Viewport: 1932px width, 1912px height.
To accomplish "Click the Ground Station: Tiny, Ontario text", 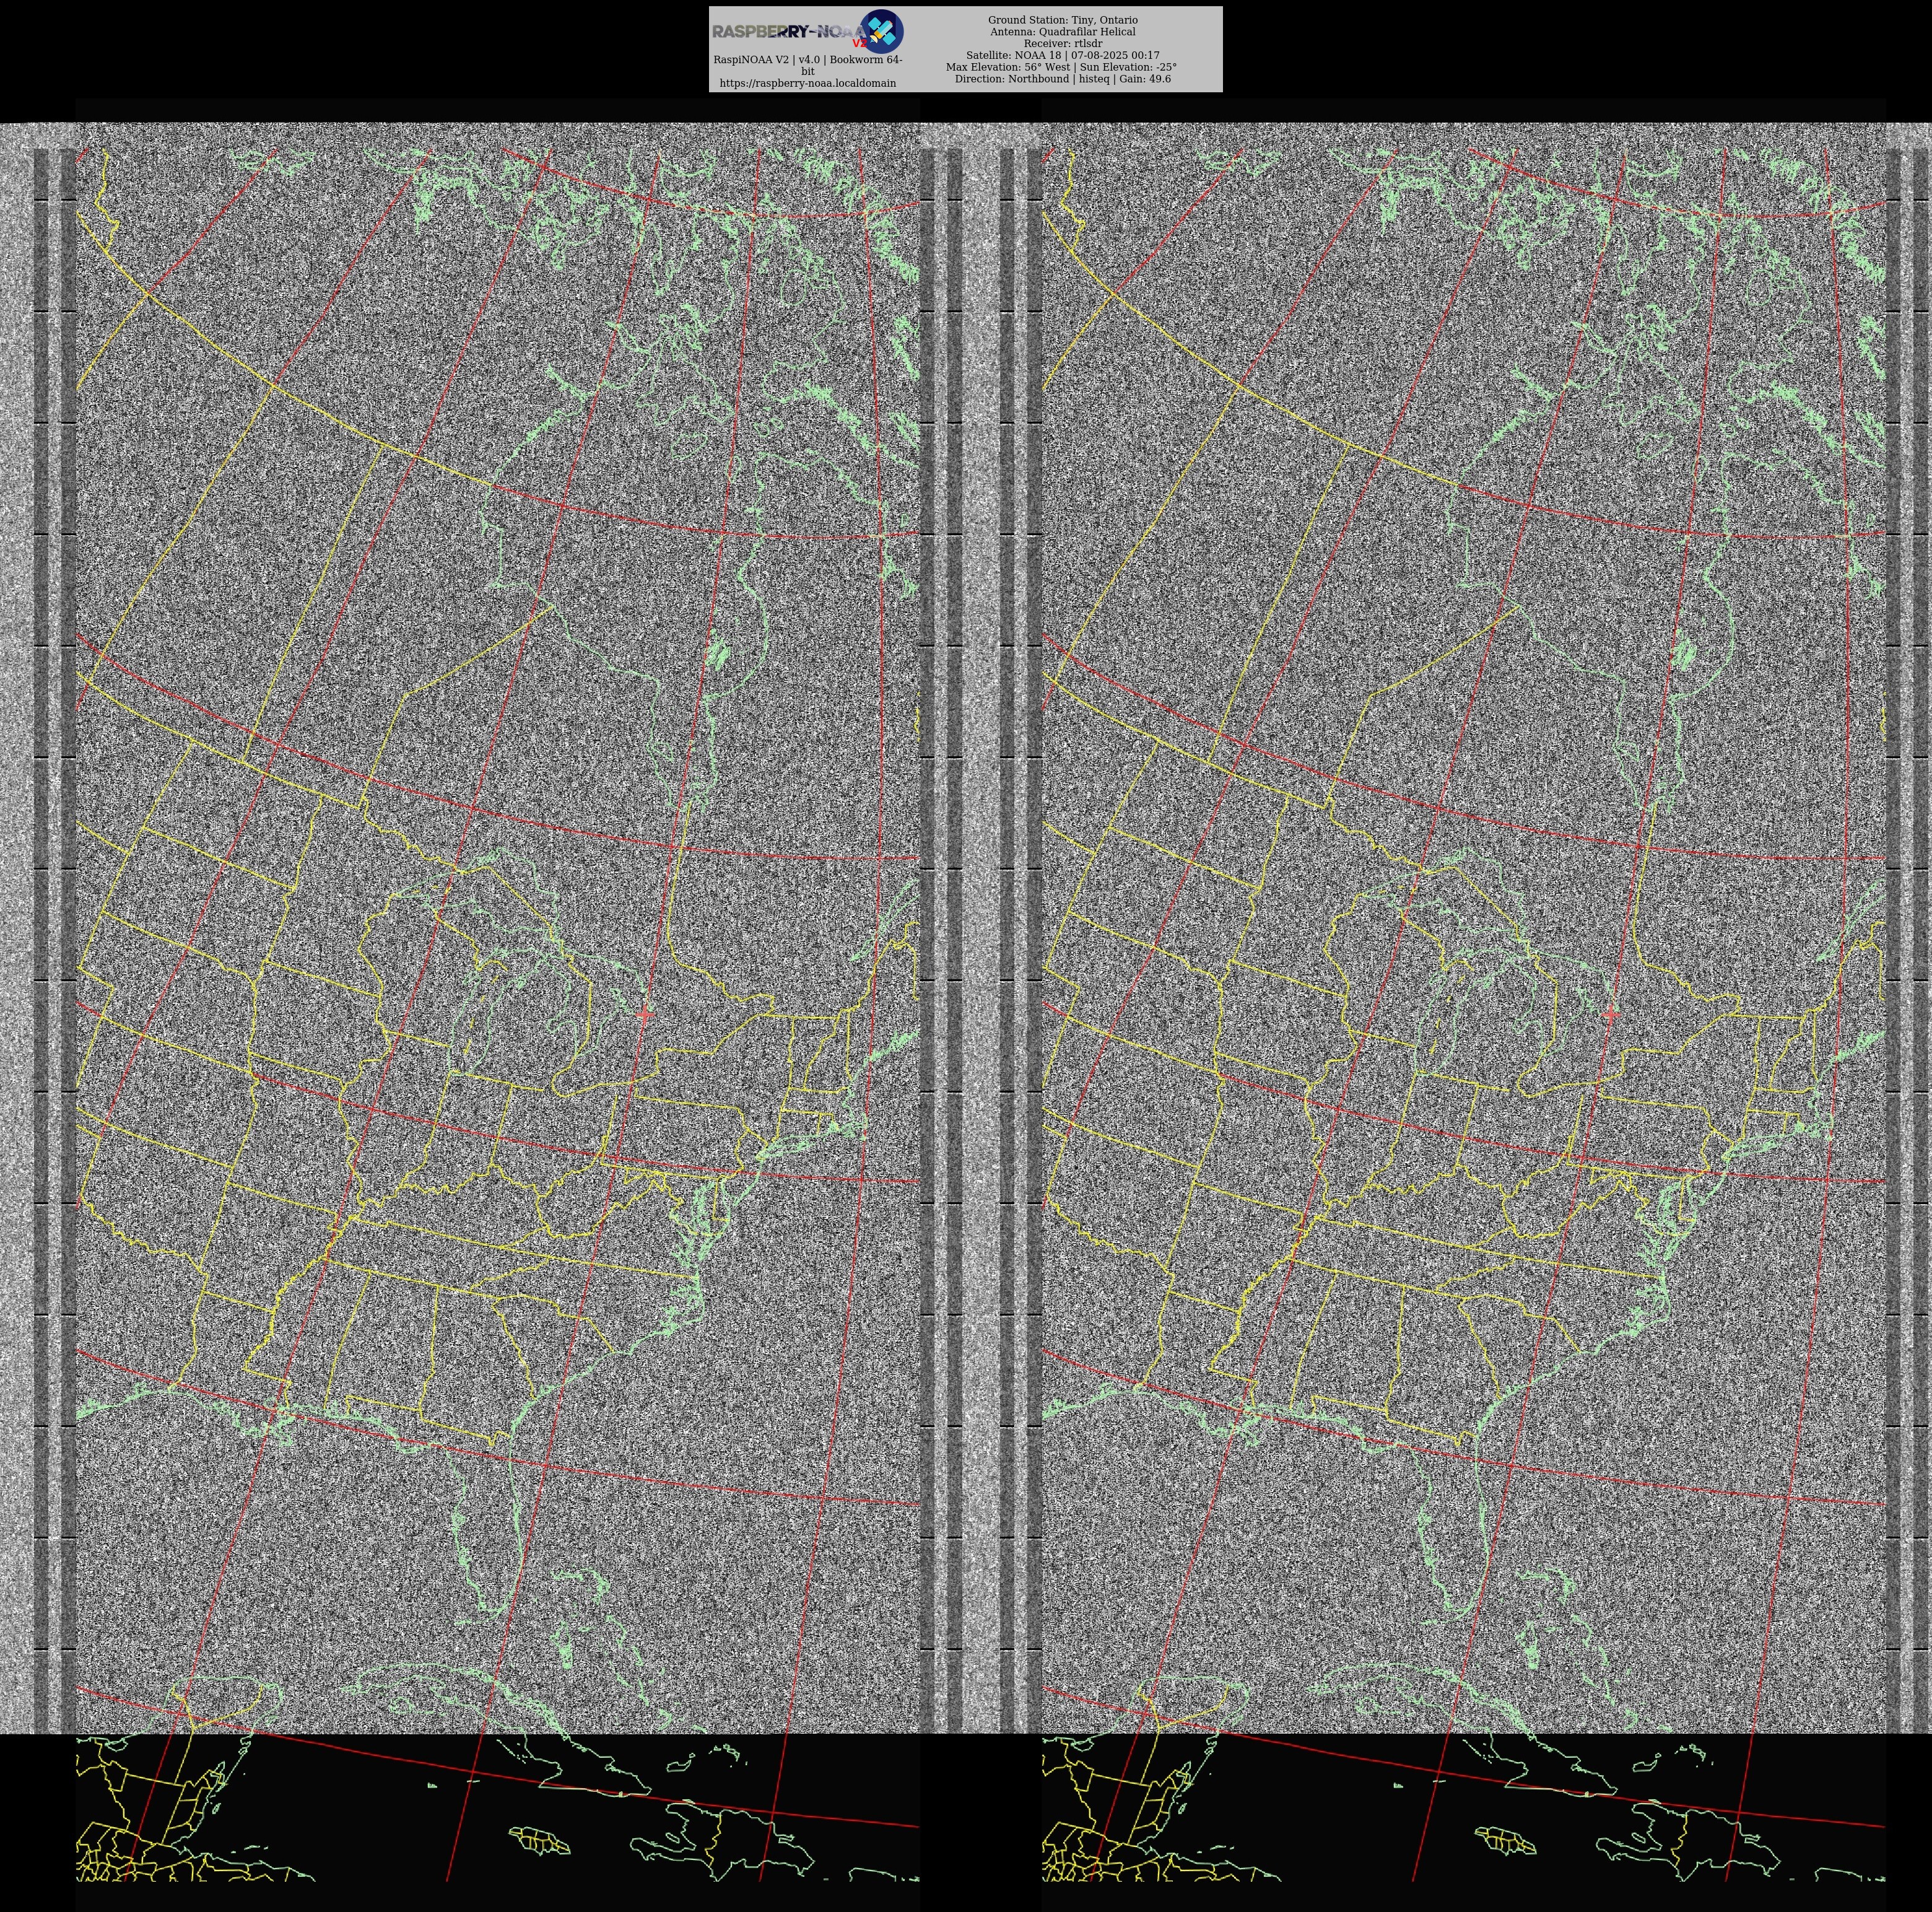I will coord(1062,20).
